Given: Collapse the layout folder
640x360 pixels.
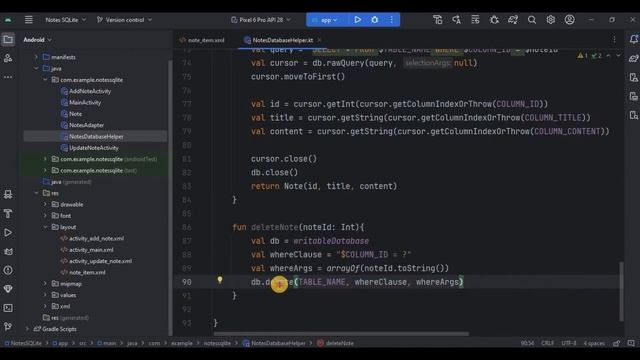Looking at the screenshot, I should pyautogui.click(x=45, y=227).
